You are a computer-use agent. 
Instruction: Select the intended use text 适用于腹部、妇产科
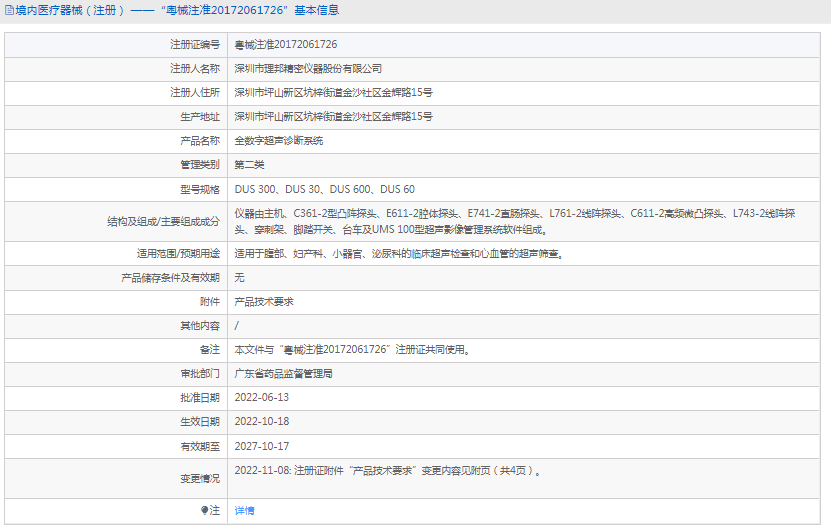[x=400, y=253]
